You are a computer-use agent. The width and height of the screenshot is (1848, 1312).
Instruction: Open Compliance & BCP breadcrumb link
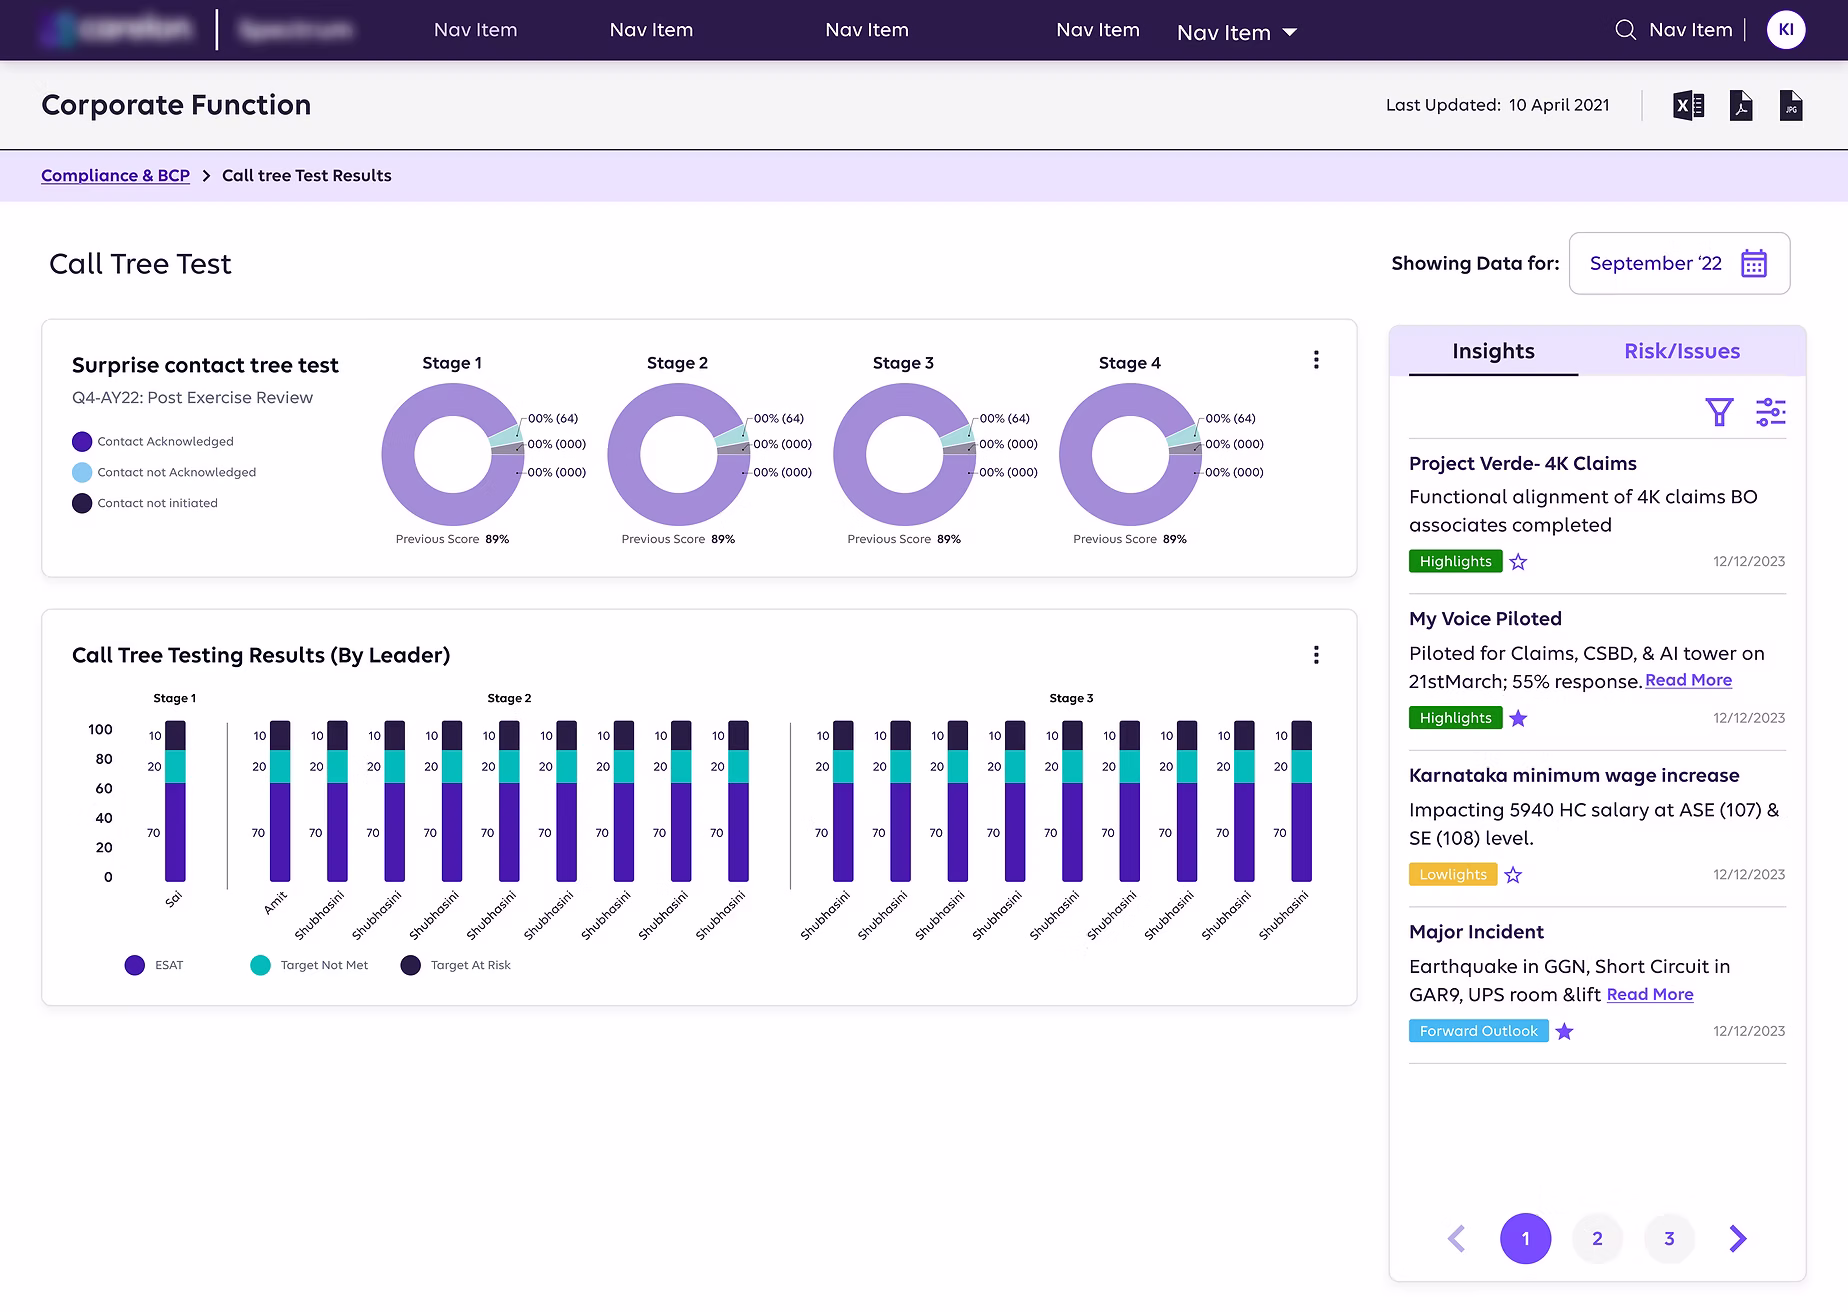click(115, 175)
